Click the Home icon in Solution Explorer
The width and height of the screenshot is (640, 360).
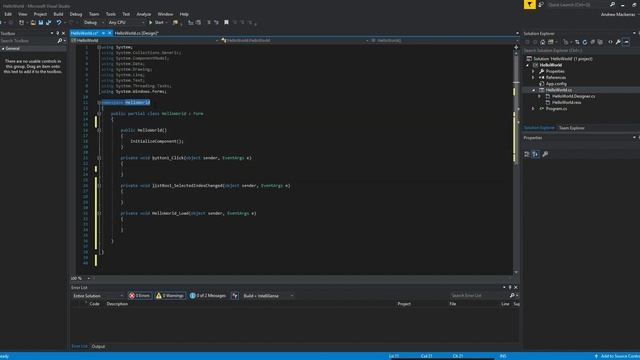click(x=542, y=42)
